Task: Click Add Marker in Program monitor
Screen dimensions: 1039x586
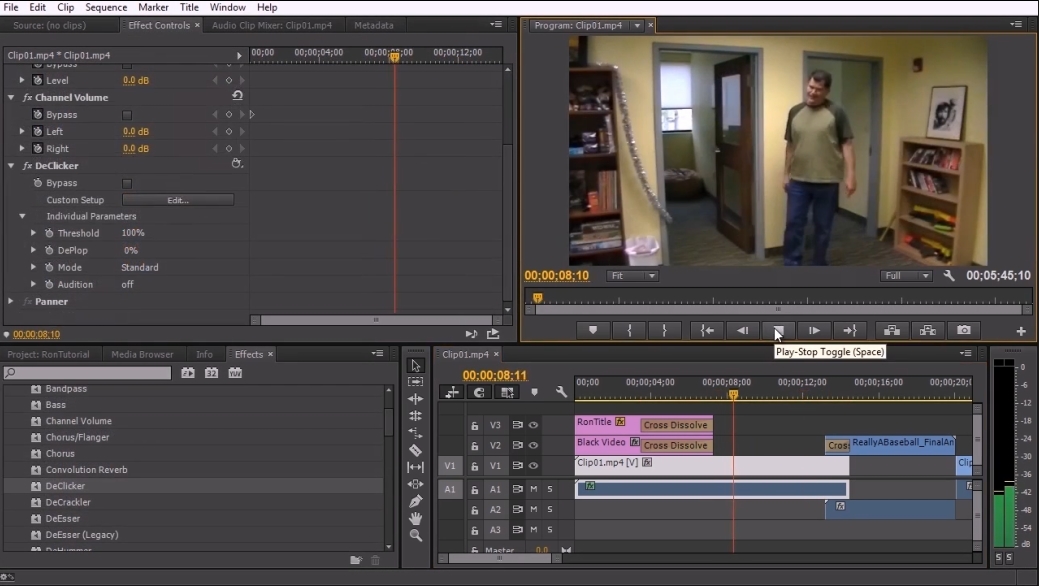Action: tap(593, 330)
